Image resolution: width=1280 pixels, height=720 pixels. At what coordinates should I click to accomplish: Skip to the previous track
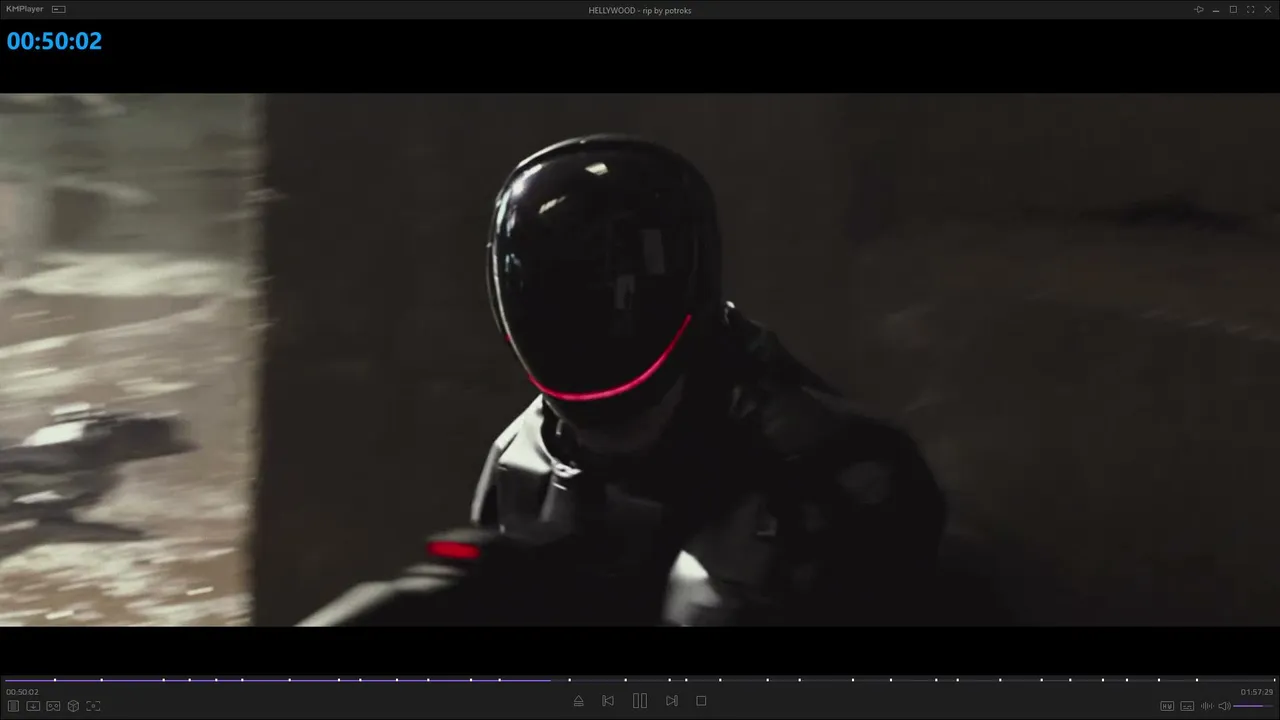point(608,701)
